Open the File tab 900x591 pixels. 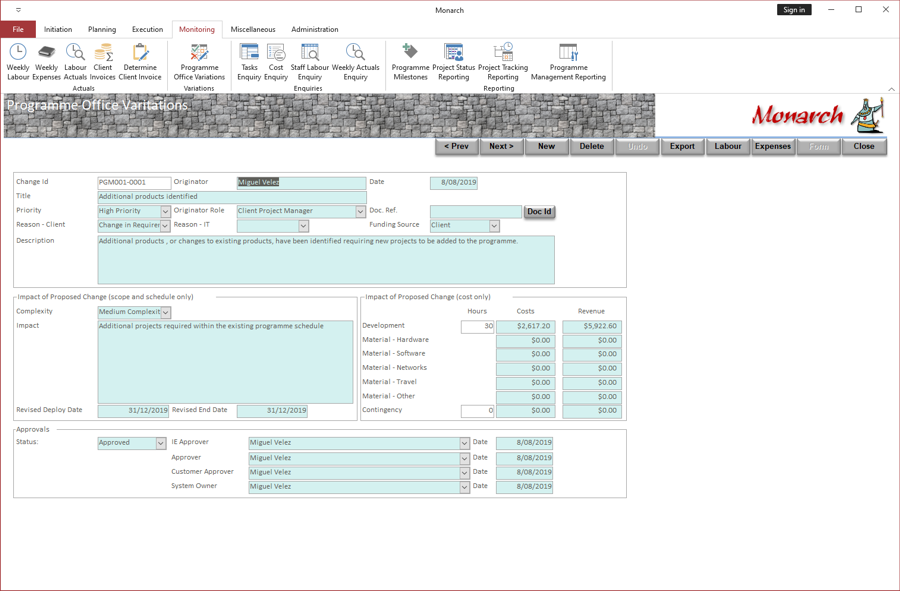[18, 29]
